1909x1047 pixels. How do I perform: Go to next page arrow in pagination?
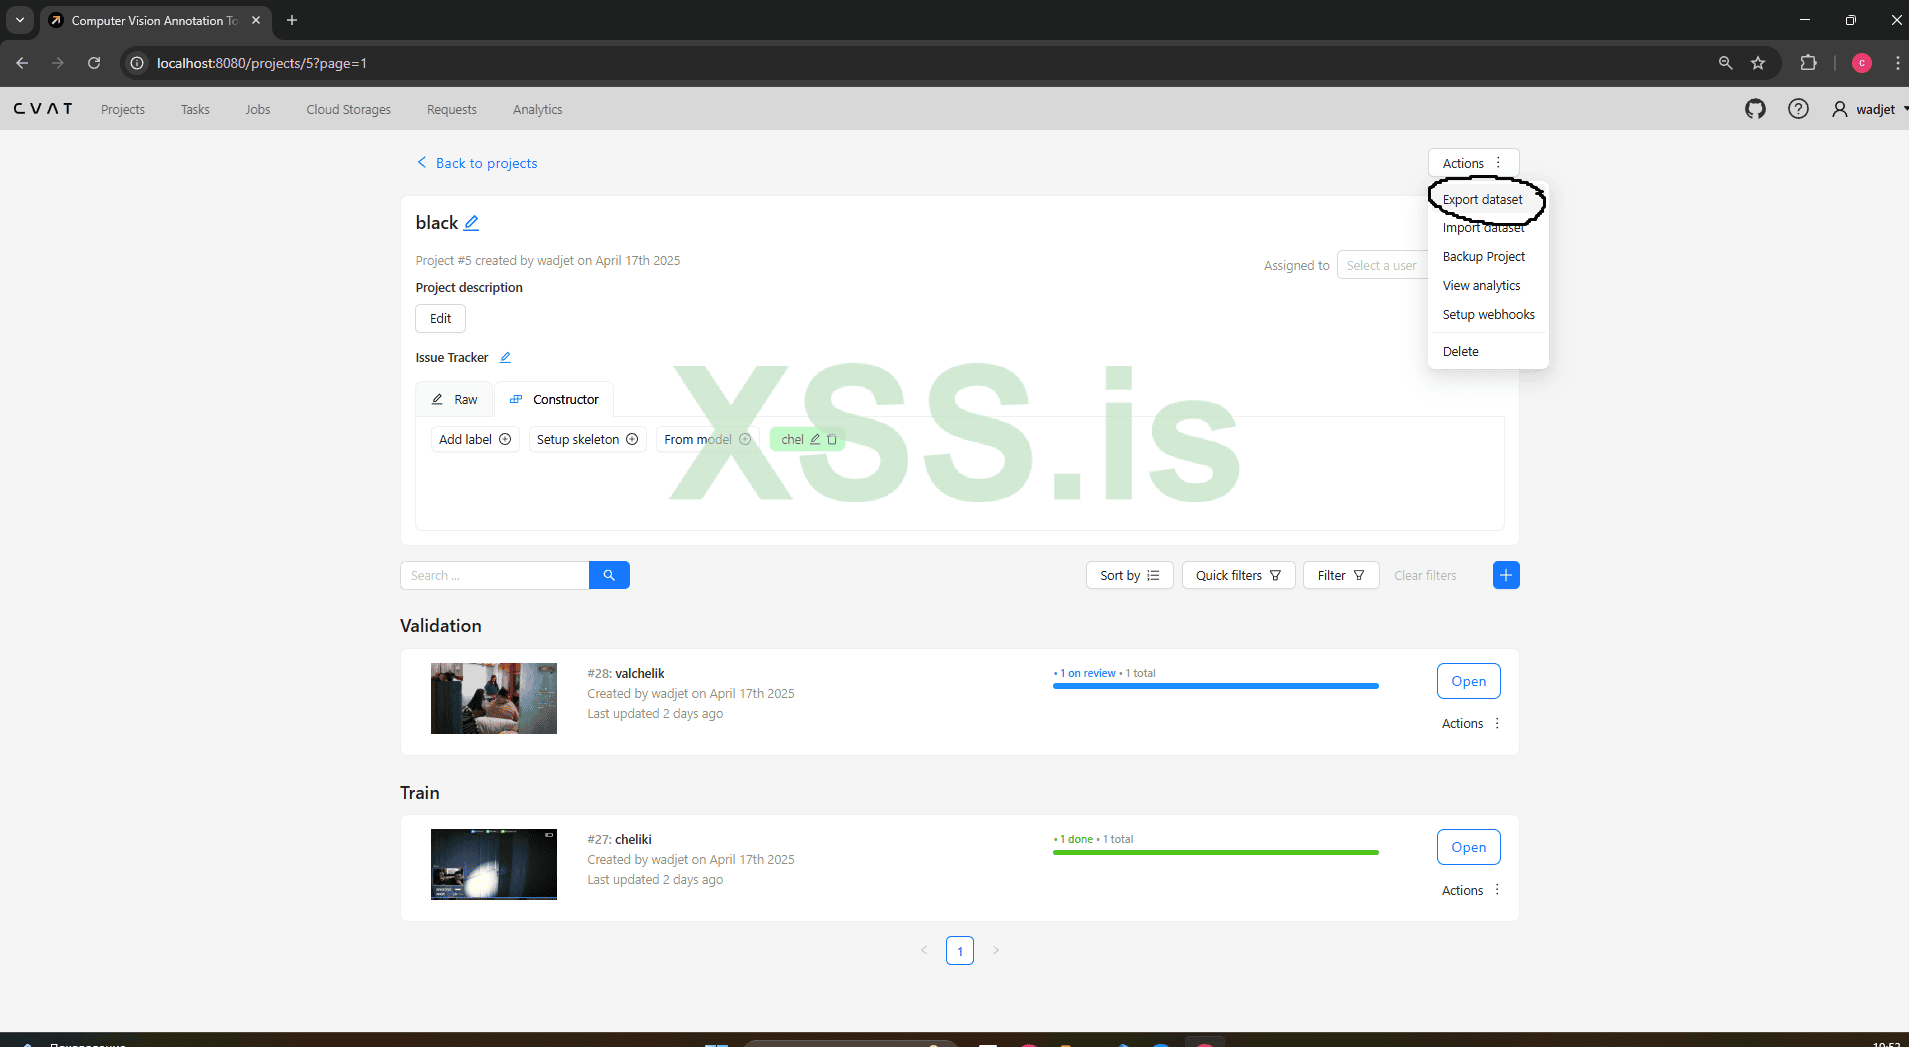996,951
